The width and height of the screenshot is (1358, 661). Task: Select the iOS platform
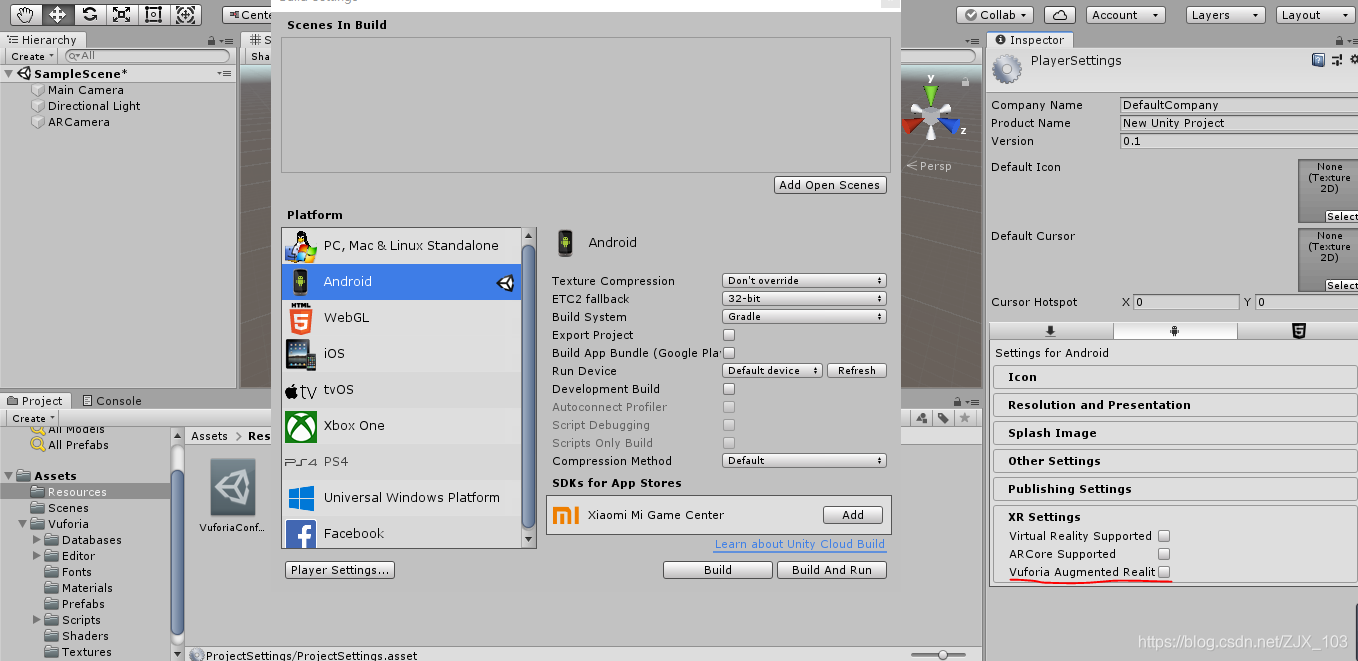click(402, 353)
